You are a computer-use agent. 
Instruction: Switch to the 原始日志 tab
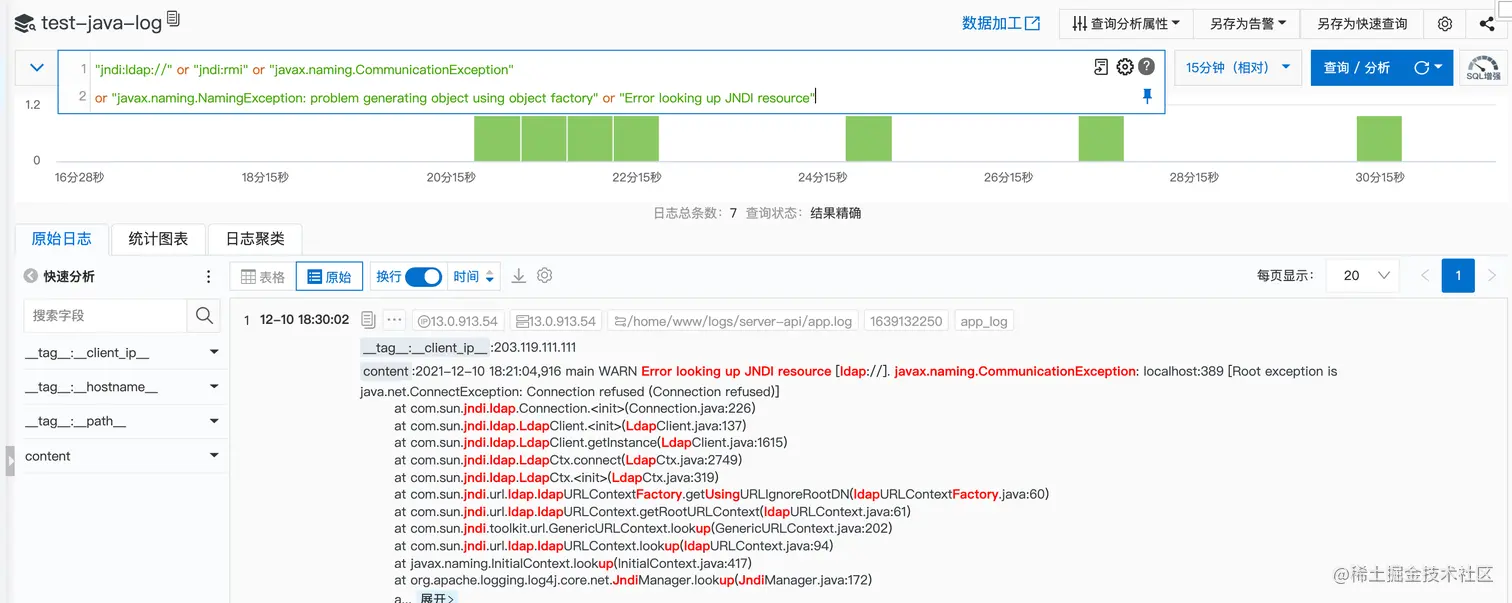[x=62, y=239]
